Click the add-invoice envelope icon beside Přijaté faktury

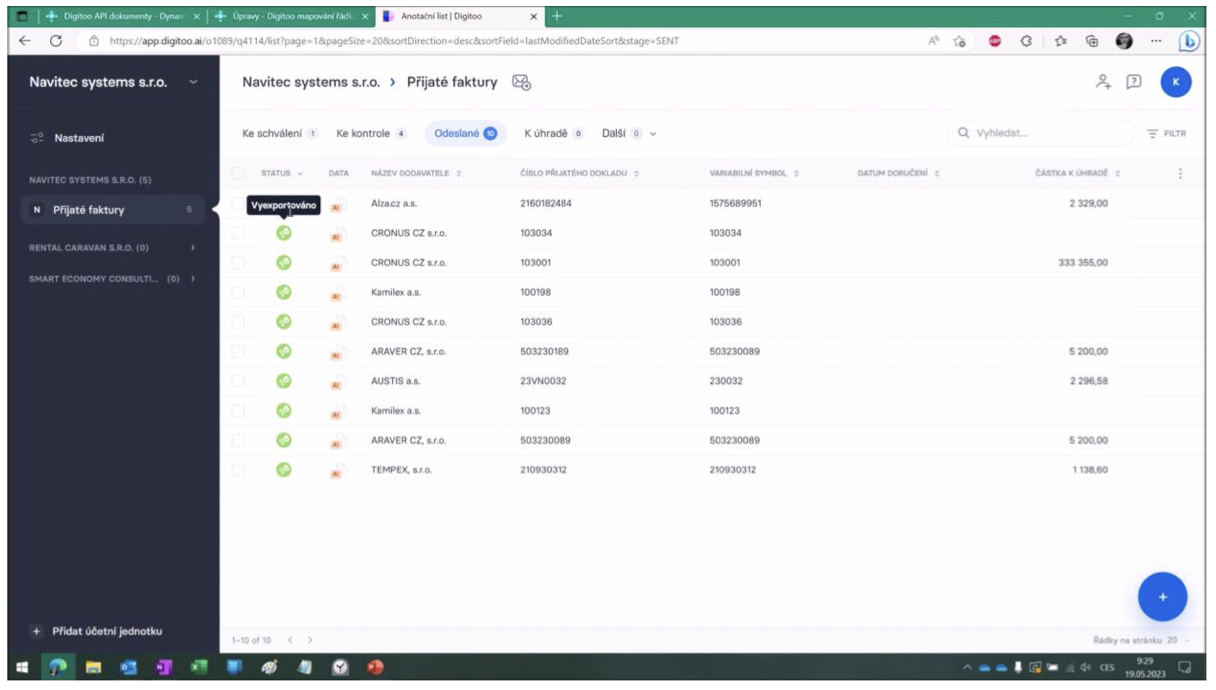click(x=522, y=83)
